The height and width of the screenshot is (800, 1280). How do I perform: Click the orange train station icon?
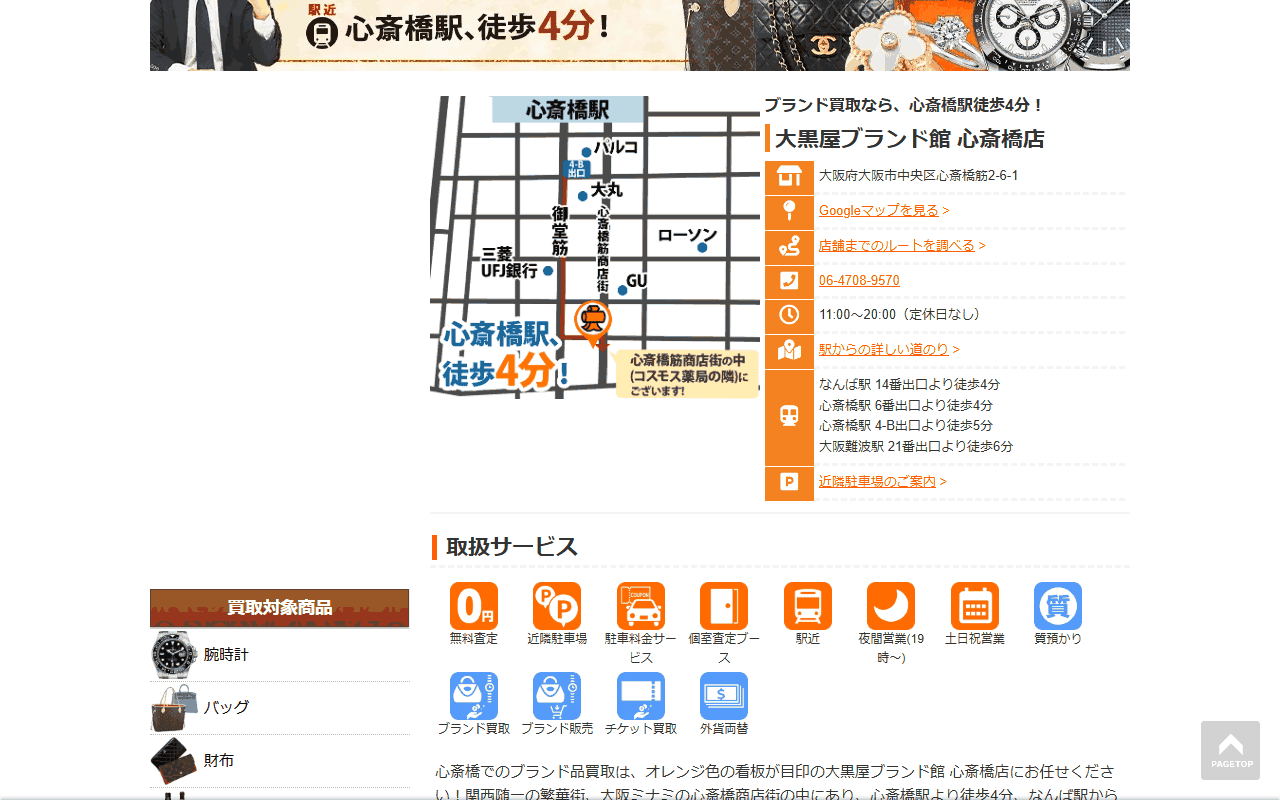click(789, 417)
